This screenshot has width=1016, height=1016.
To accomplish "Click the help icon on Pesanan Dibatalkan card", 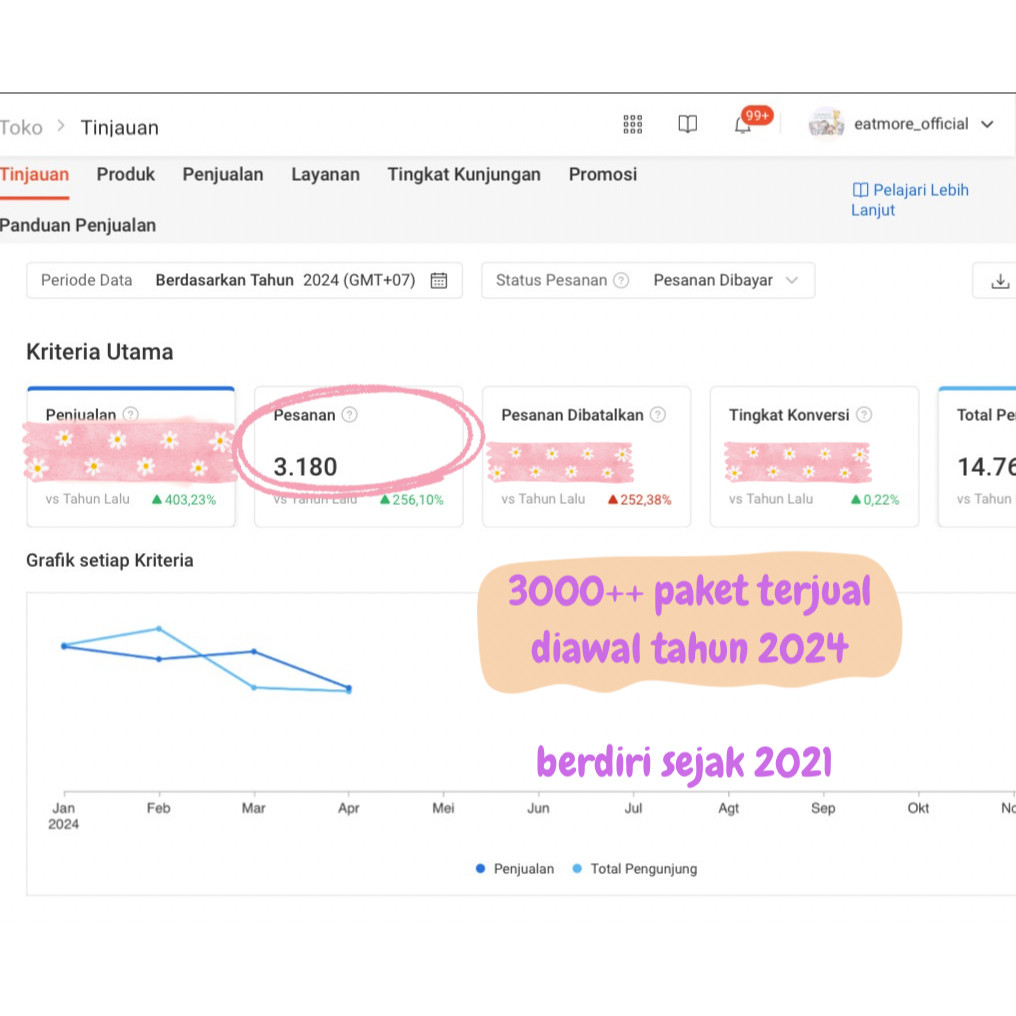I will pyautogui.click(x=658, y=414).
